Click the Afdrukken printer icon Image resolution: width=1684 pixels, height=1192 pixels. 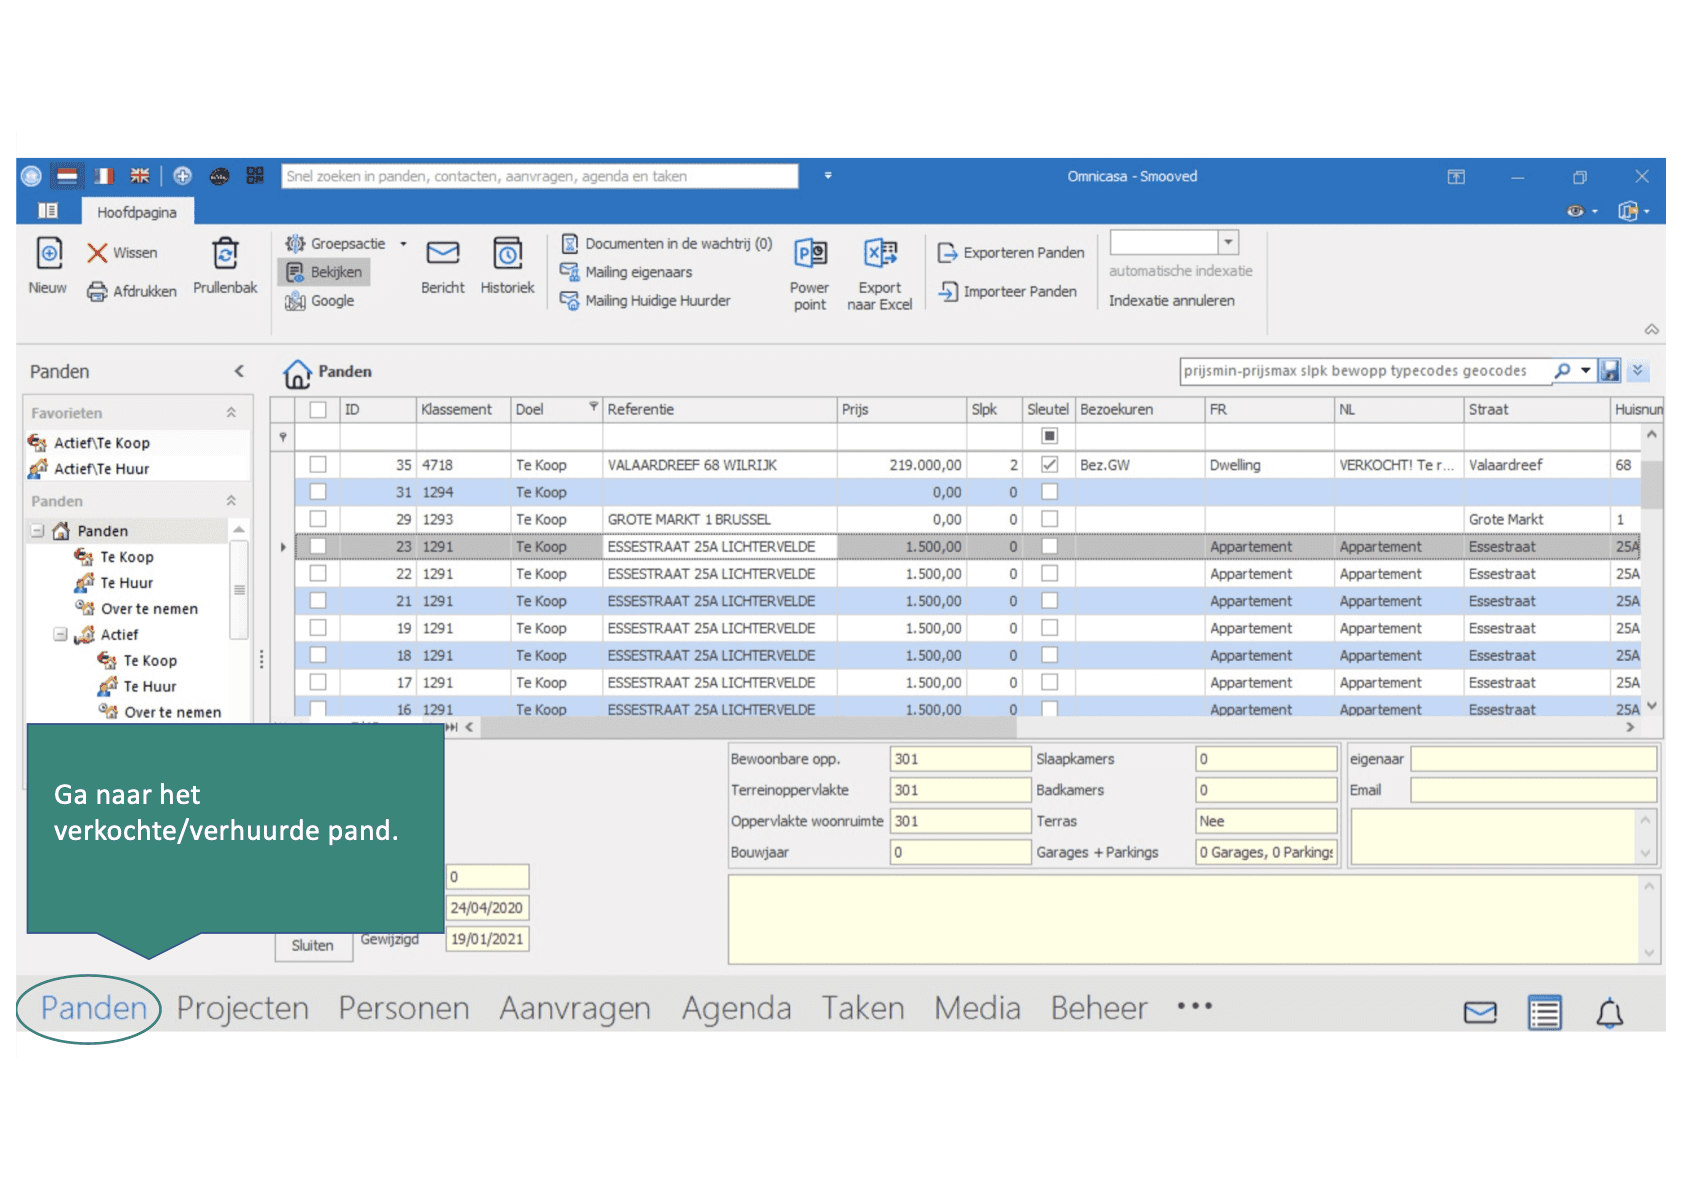(x=97, y=291)
